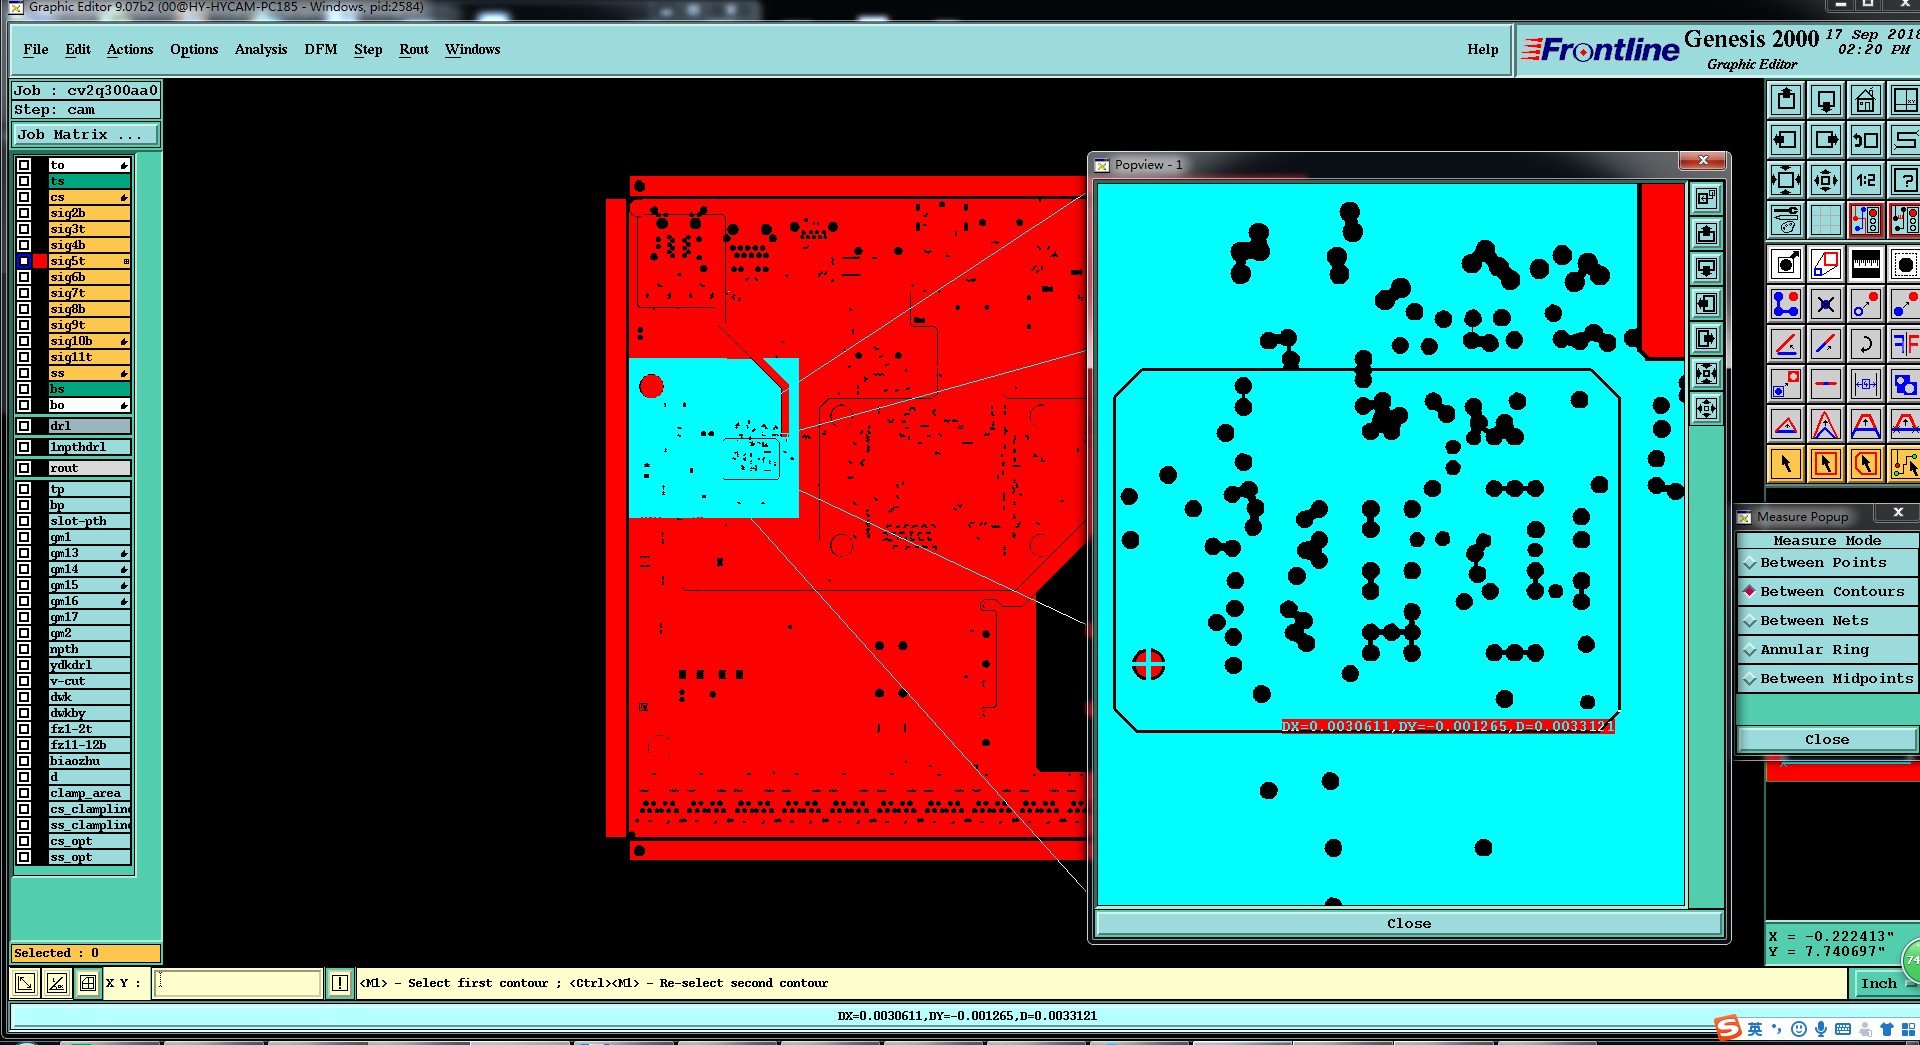Select the Between Midpoints measure mode

(x=1827, y=679)
